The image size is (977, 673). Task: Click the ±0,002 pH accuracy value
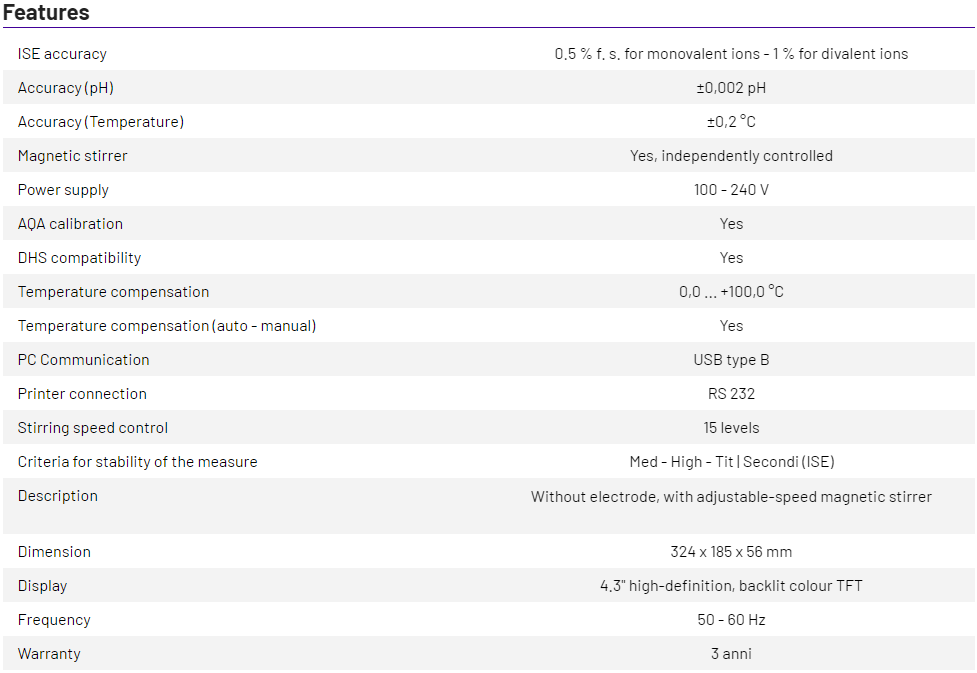(731, 88)
